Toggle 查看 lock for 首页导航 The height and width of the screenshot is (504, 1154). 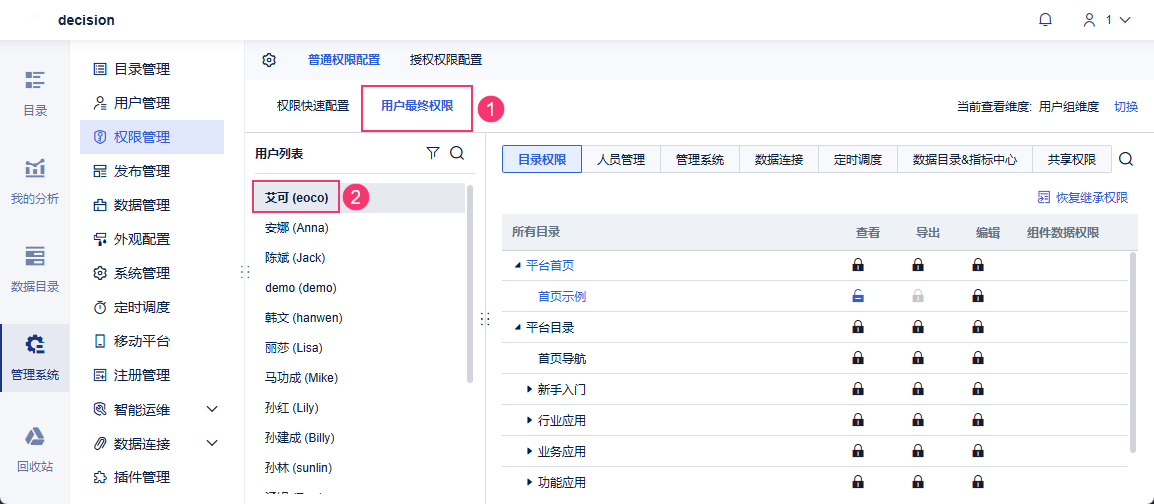click(x=858, y=358)
